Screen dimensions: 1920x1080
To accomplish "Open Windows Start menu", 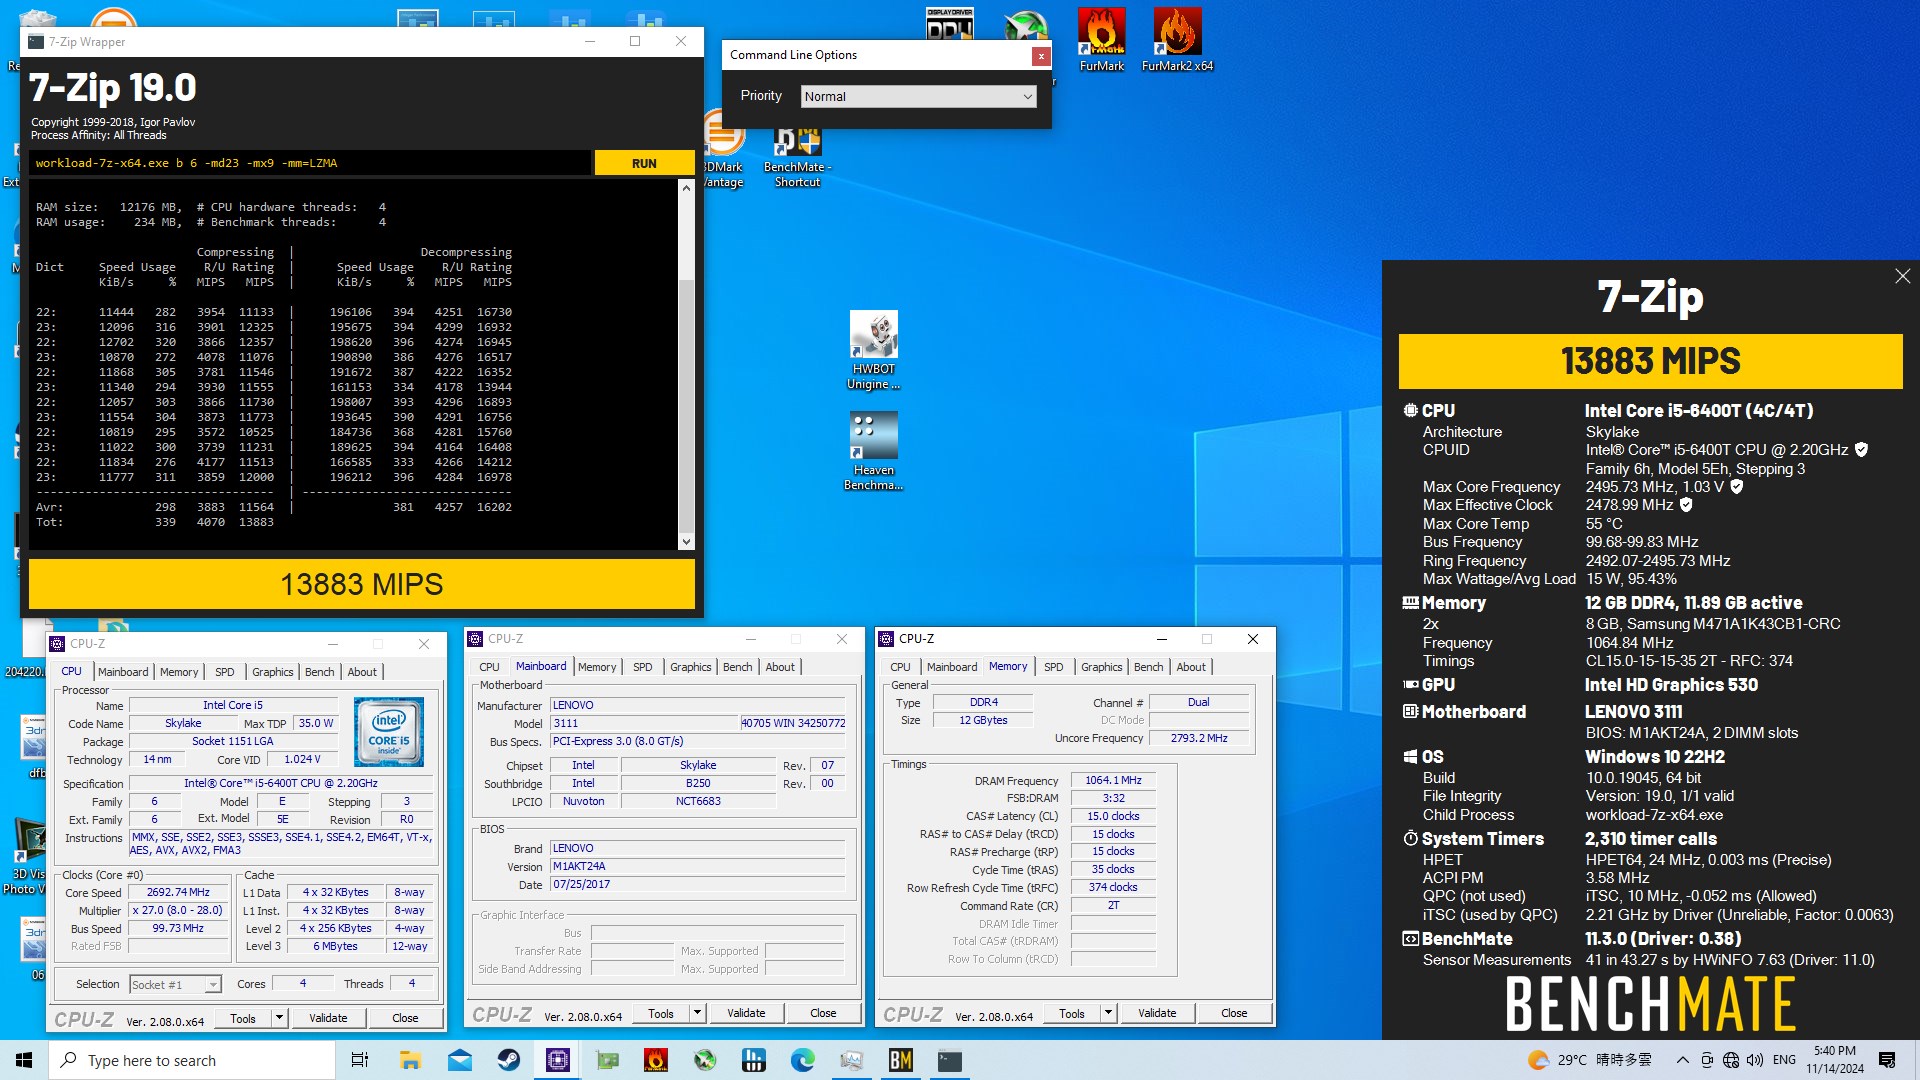I will pos(24,1060).
